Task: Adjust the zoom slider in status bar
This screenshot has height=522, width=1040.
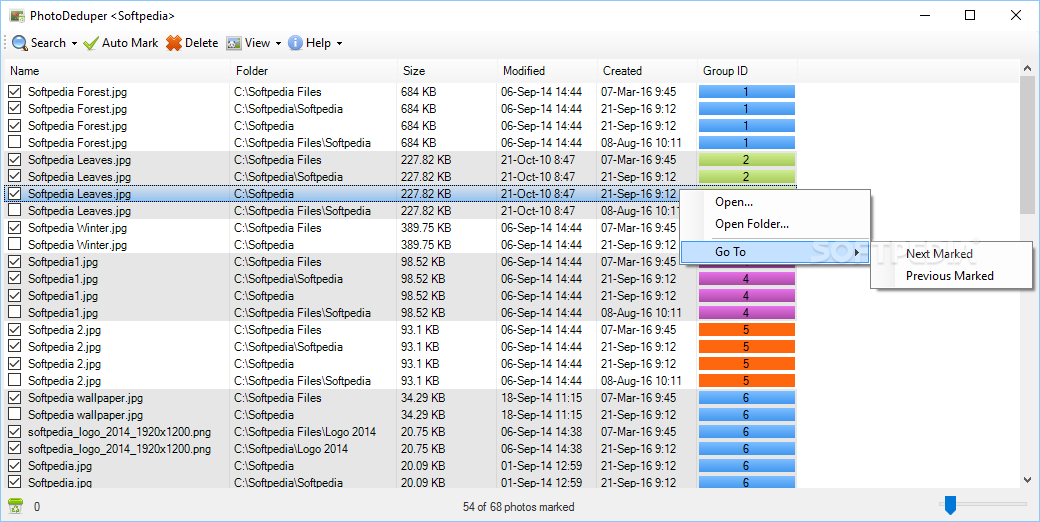Action: click(950, 505)
